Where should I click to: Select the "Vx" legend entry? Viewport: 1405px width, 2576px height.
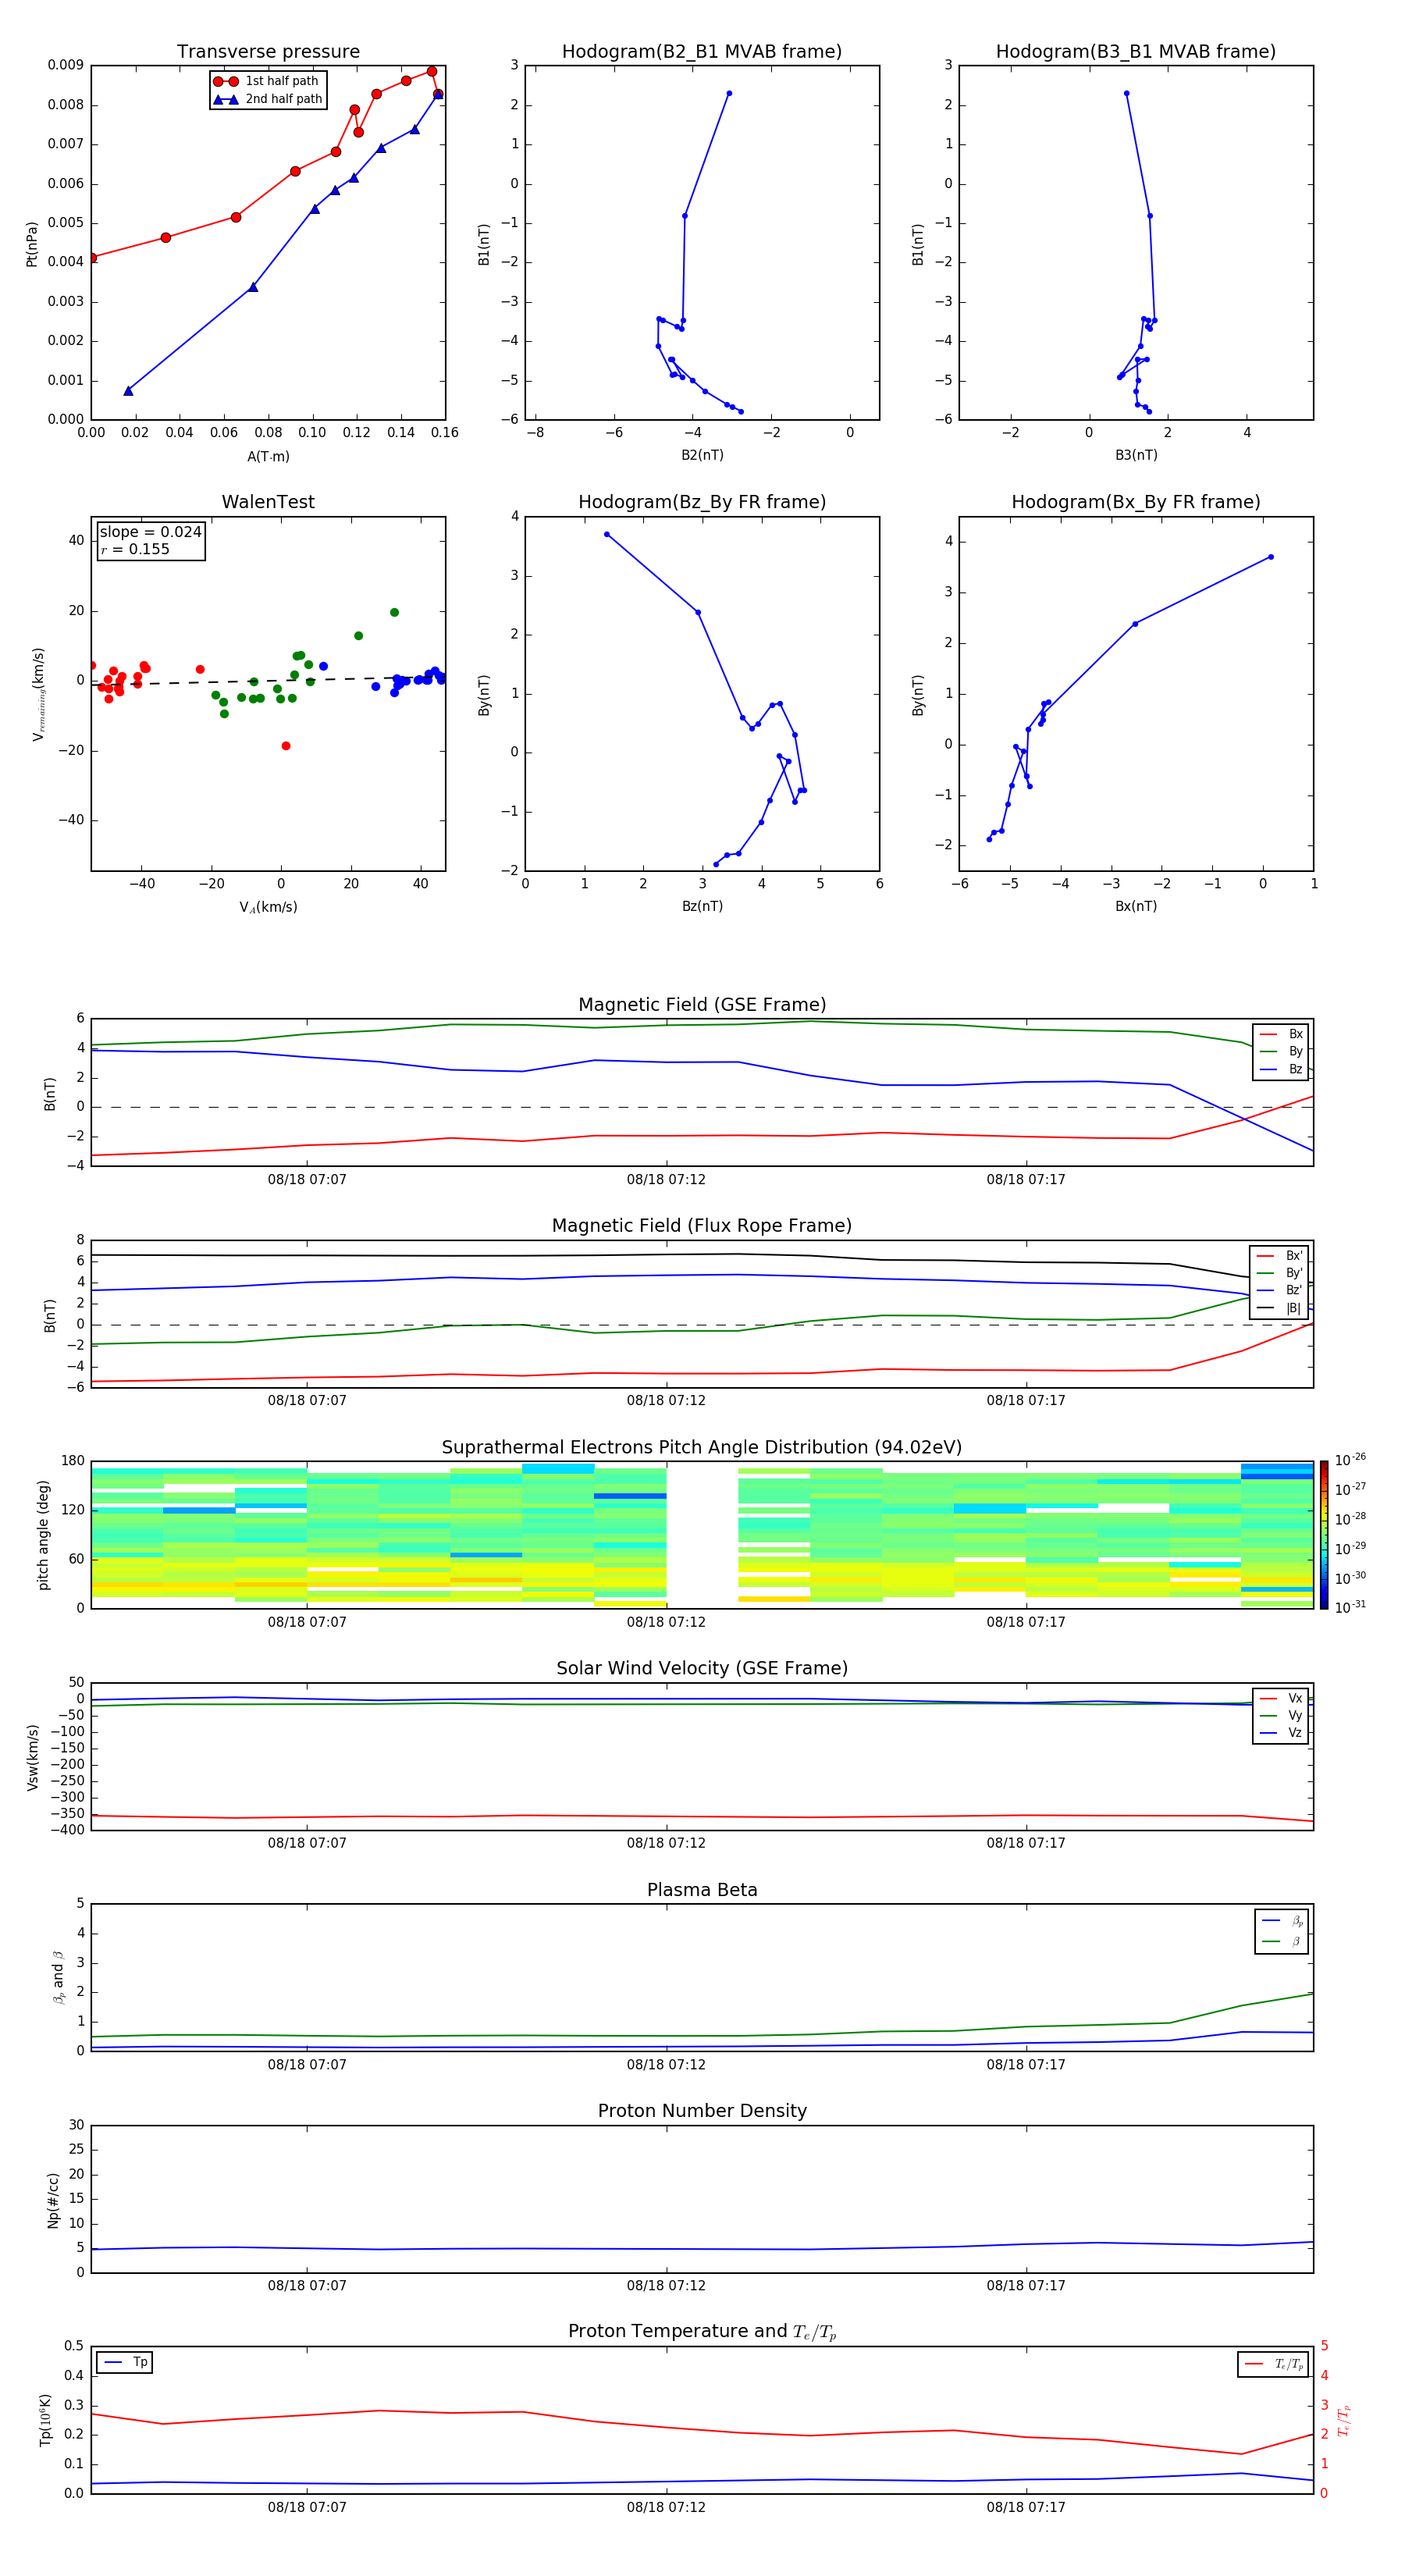point(1281,1698)
